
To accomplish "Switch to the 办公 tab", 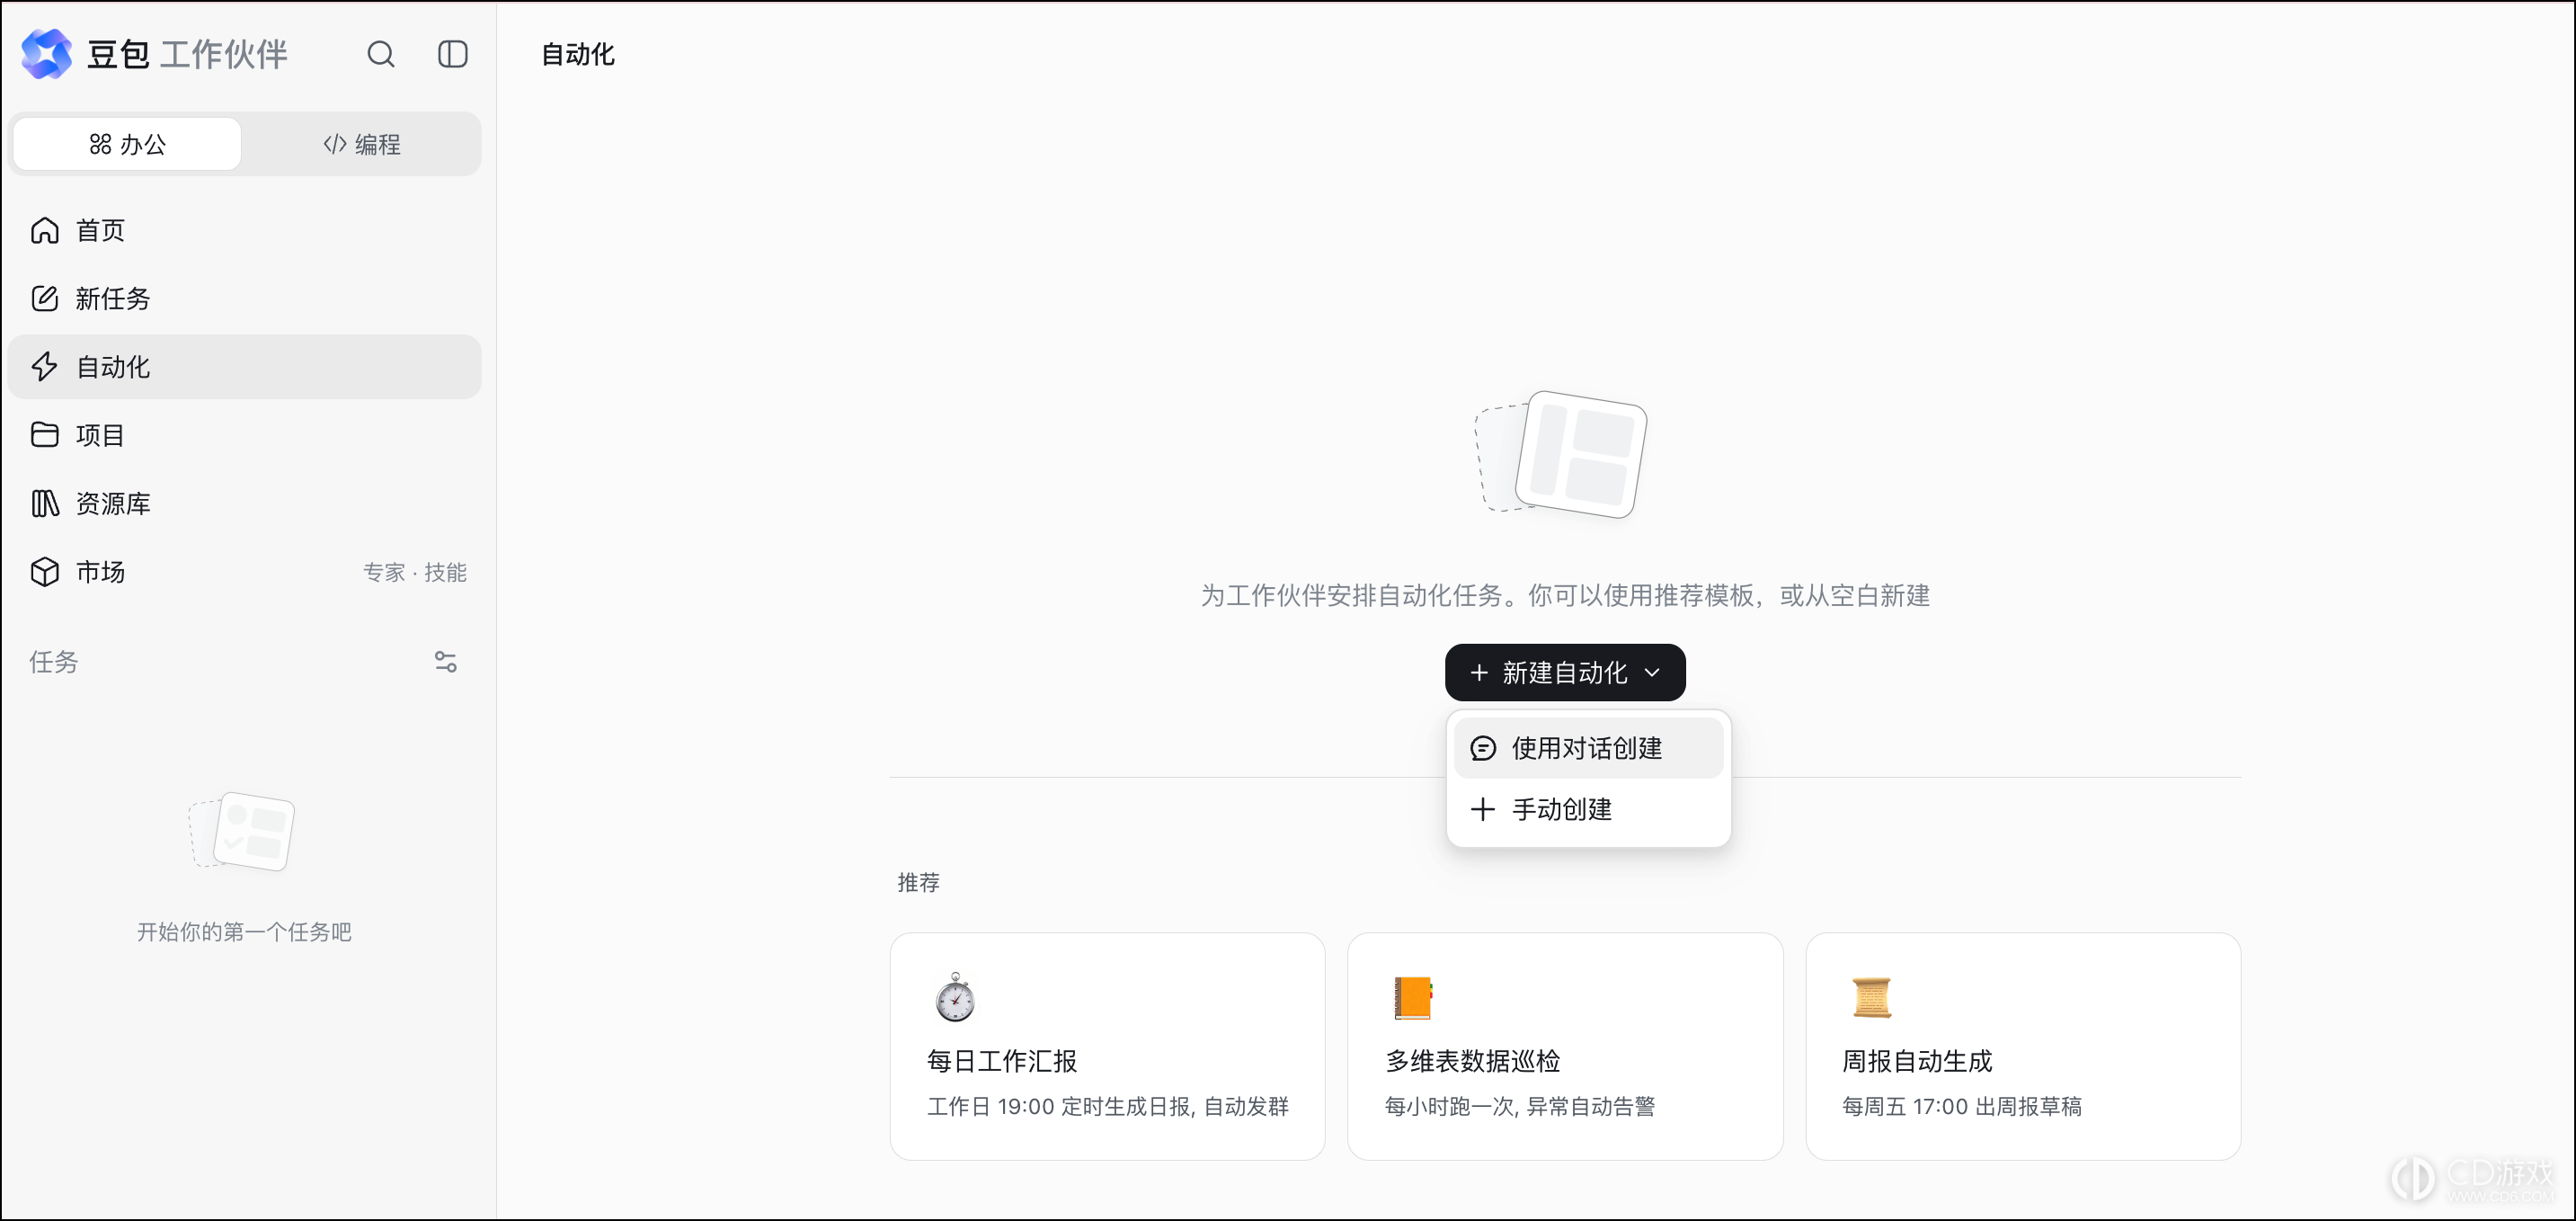I will 127,144.
